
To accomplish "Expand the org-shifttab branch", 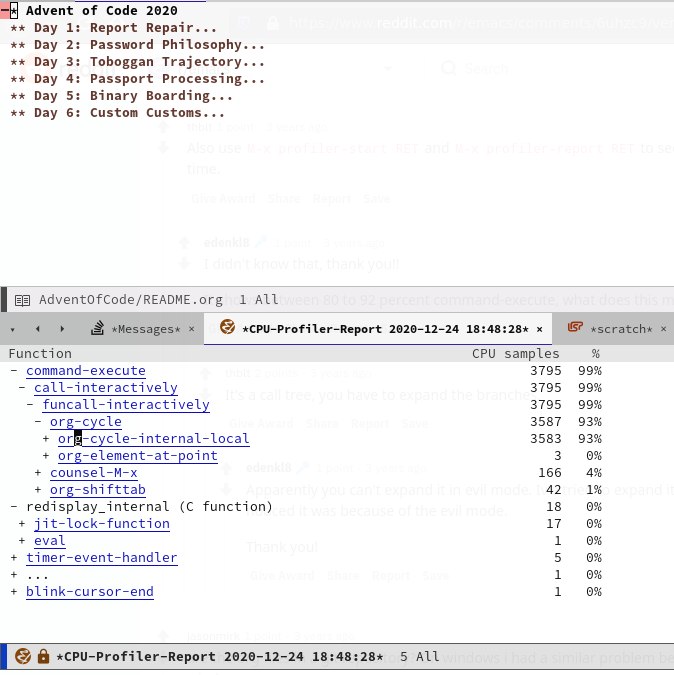I will tap(38, 489).
